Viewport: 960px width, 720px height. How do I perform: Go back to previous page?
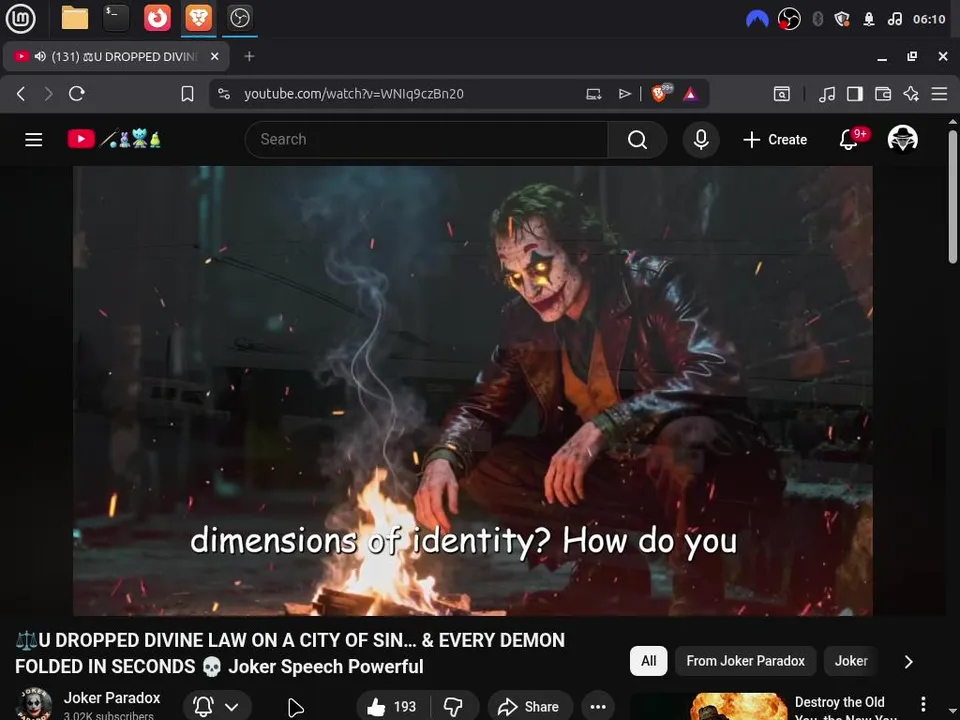(21, 94)
